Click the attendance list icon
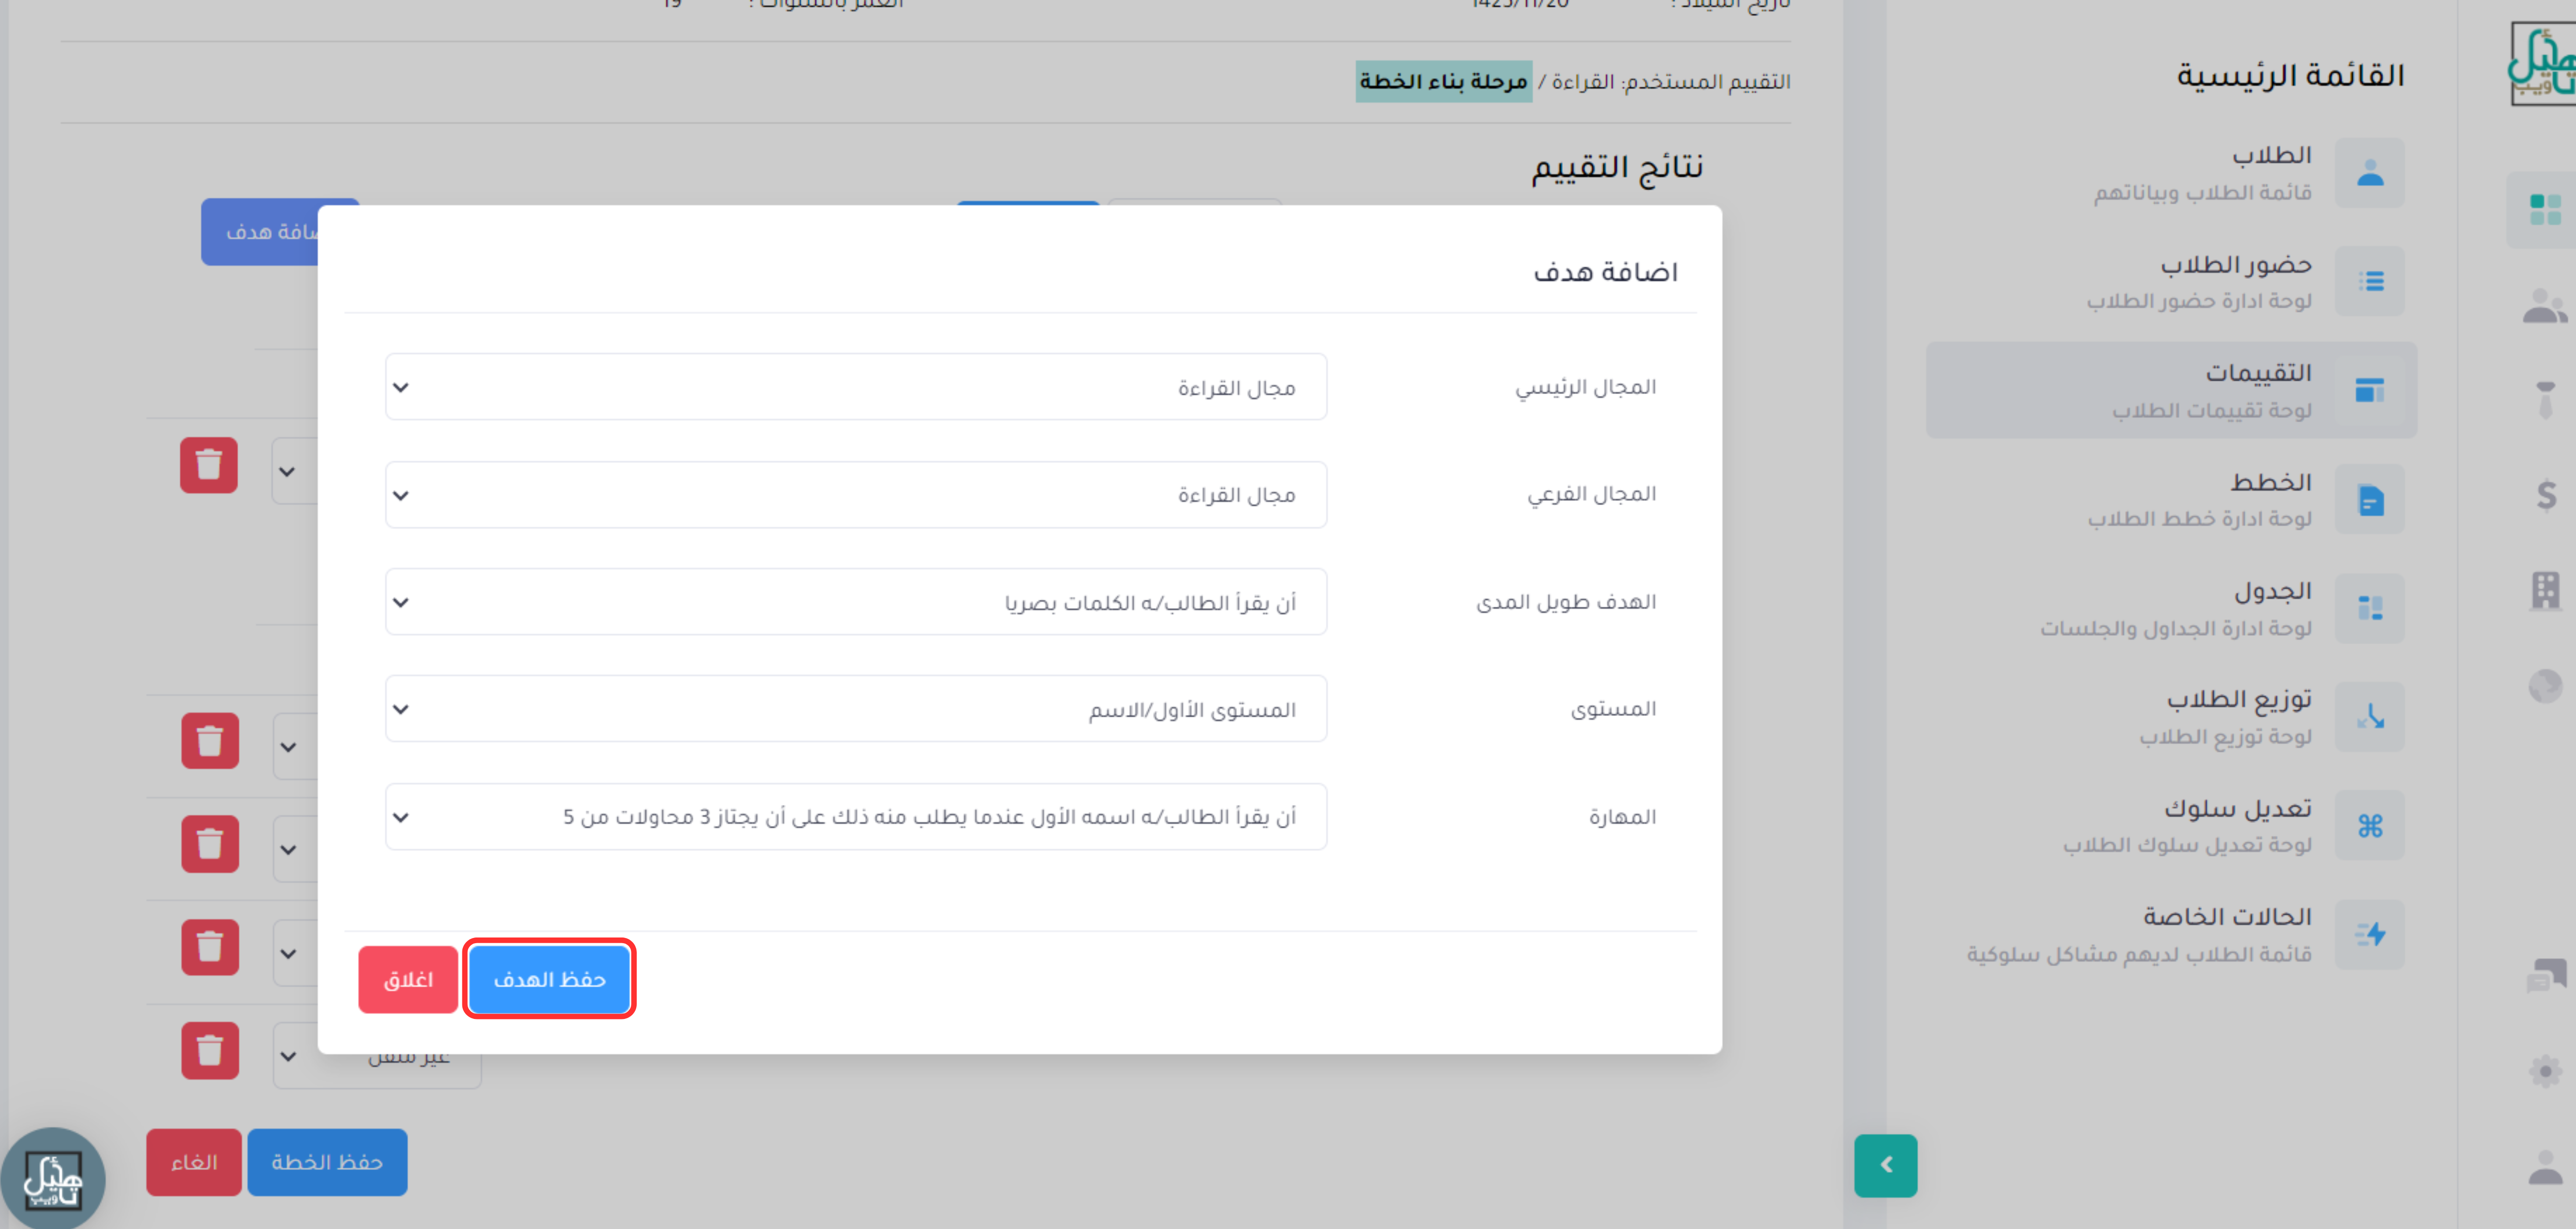This screenshot has height=1229, width=2576. pyautogui.click(x=2369, y=281)
